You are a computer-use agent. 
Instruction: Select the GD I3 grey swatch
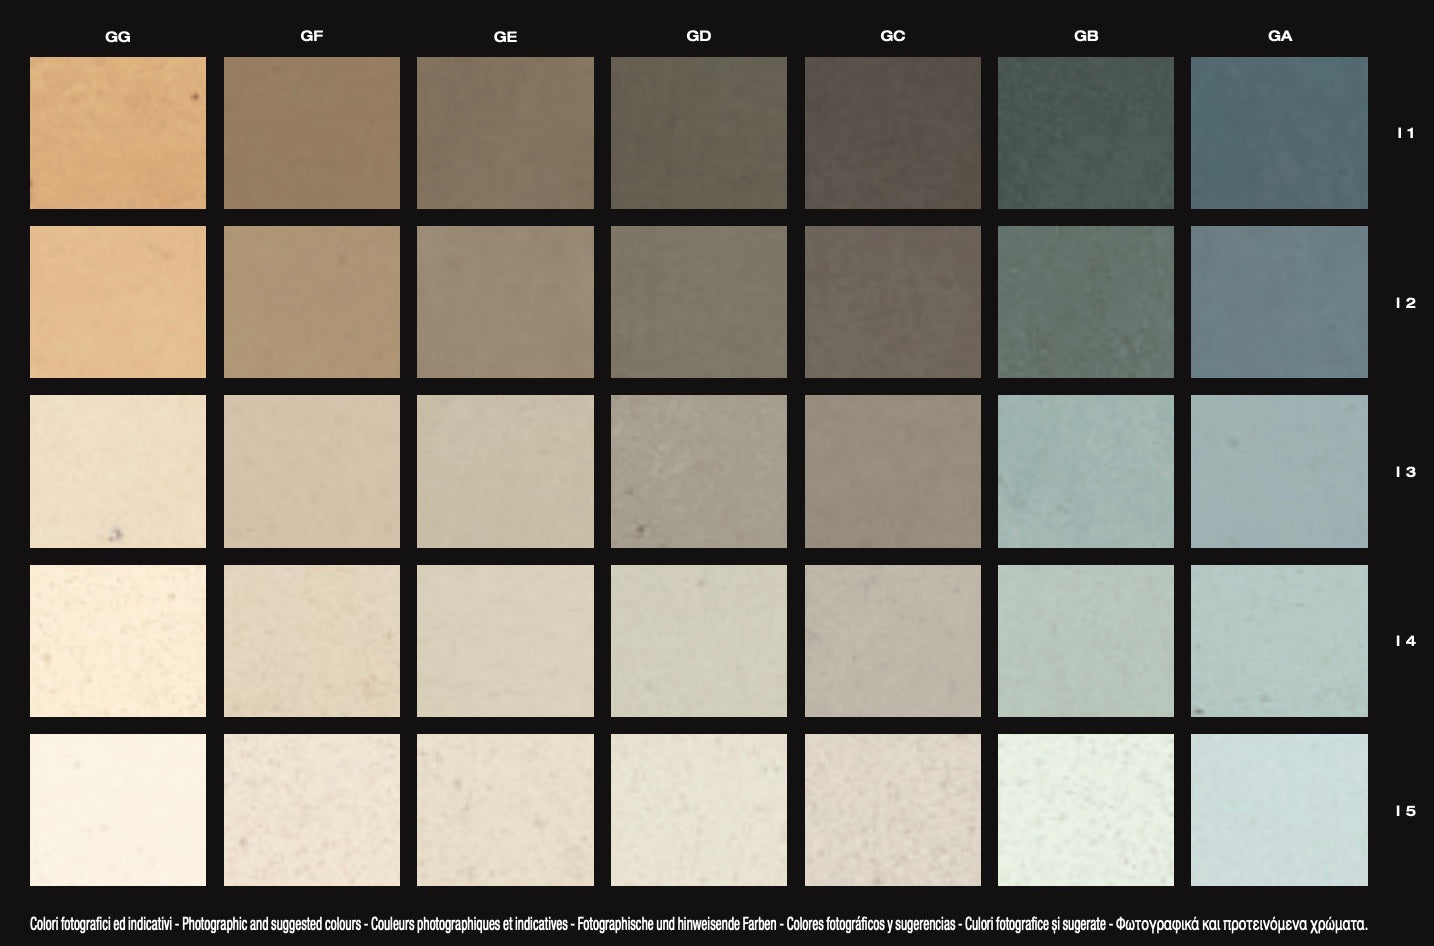[x=698, y=471]
